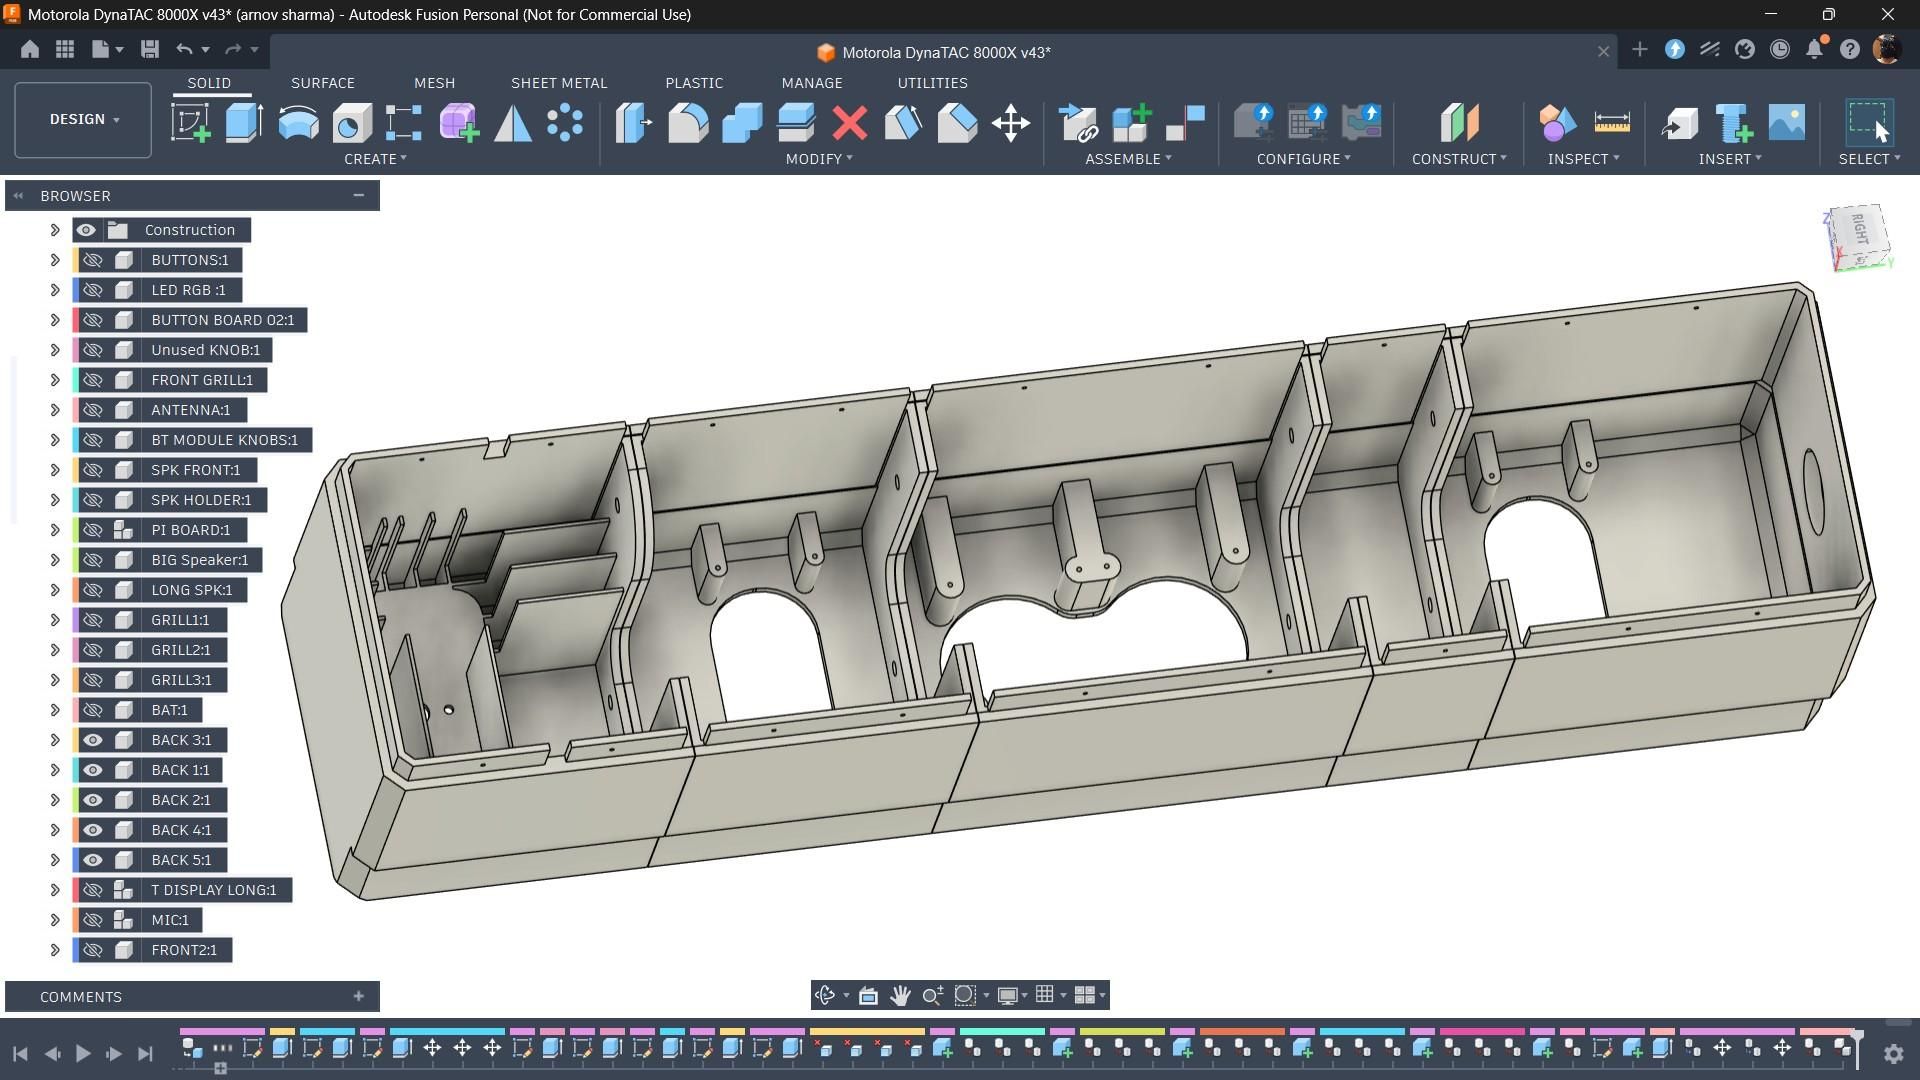Hide the BACK 3:1 component

(x=93, y=740)
